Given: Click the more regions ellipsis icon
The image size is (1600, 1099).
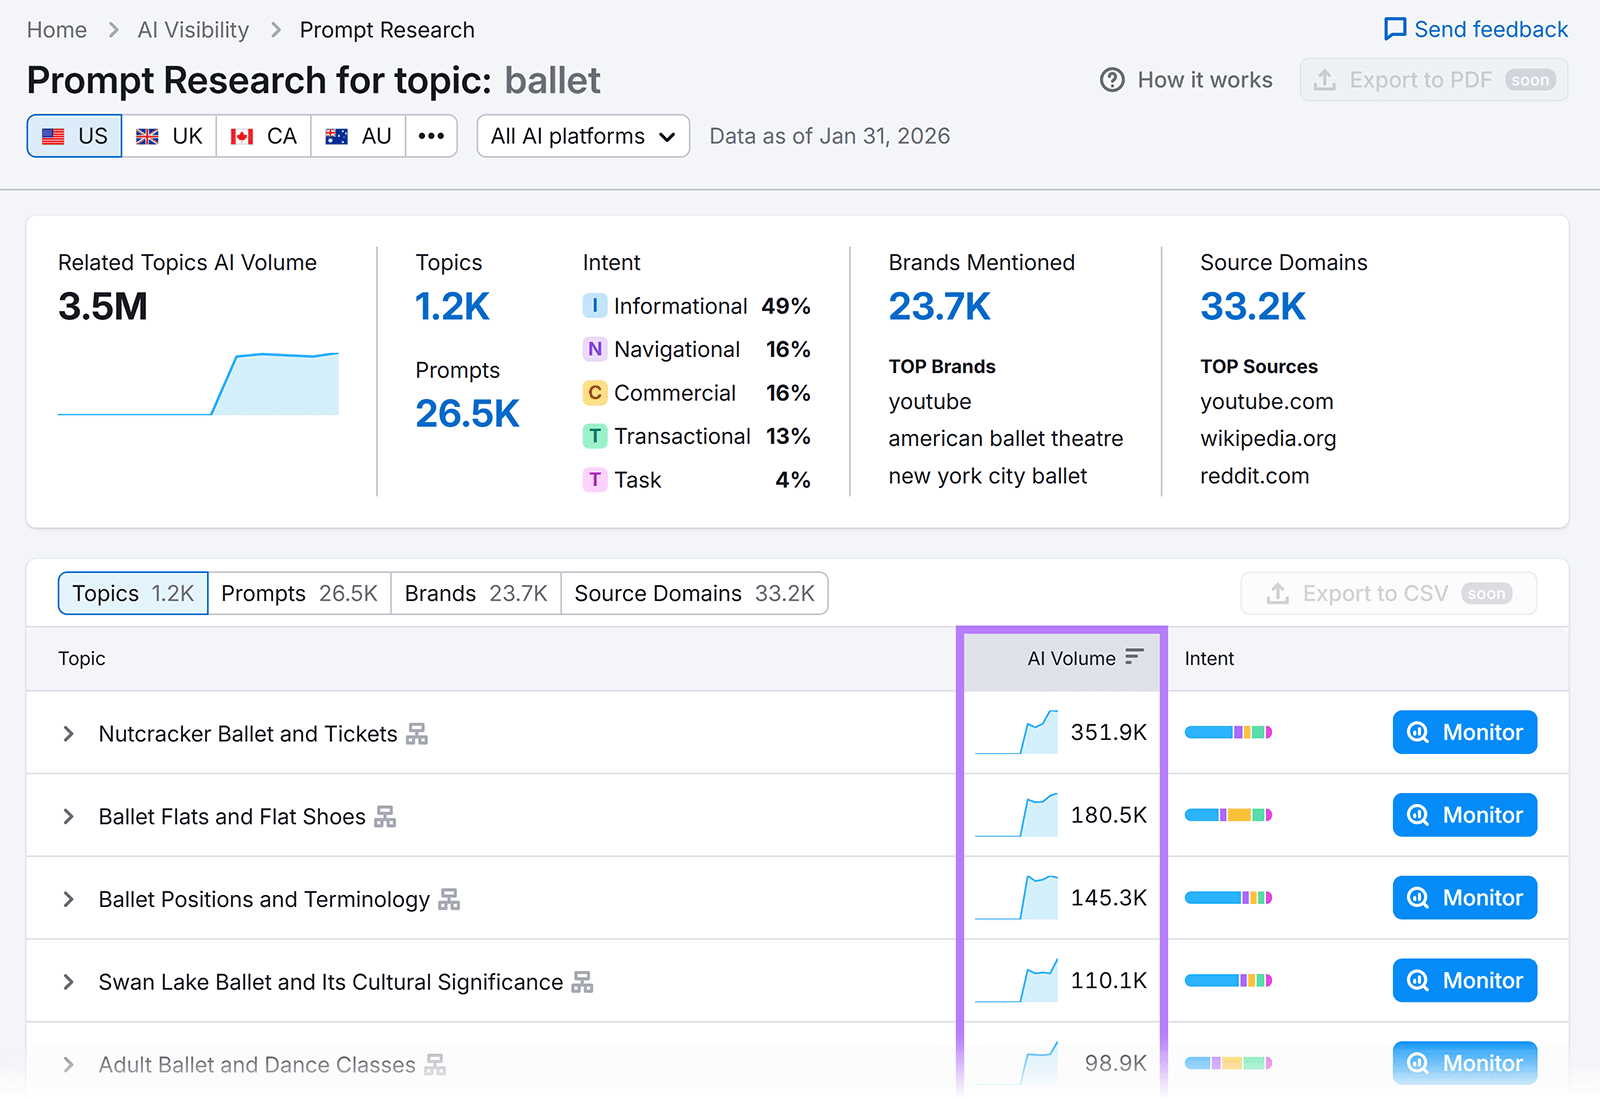Looking at the screenshot, I should tap(431, 136).
